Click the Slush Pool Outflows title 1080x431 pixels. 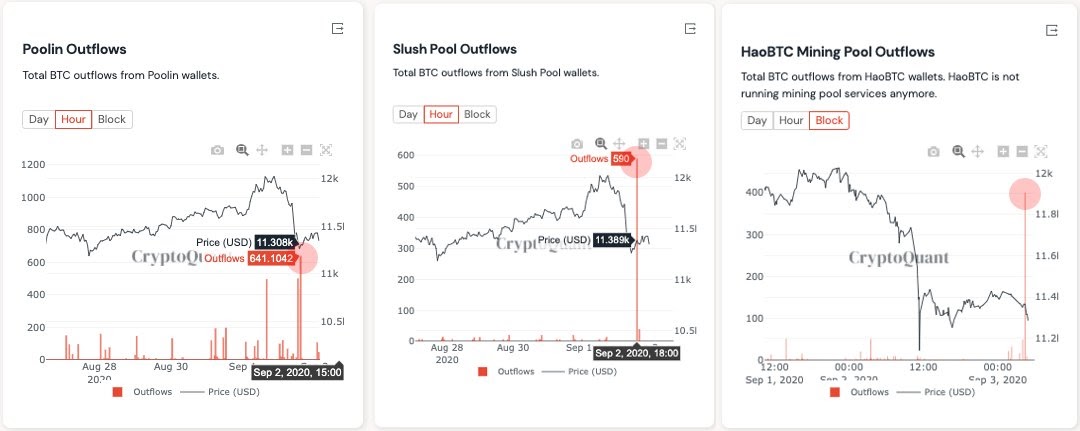pyautogui.click(x=455, y=49)
